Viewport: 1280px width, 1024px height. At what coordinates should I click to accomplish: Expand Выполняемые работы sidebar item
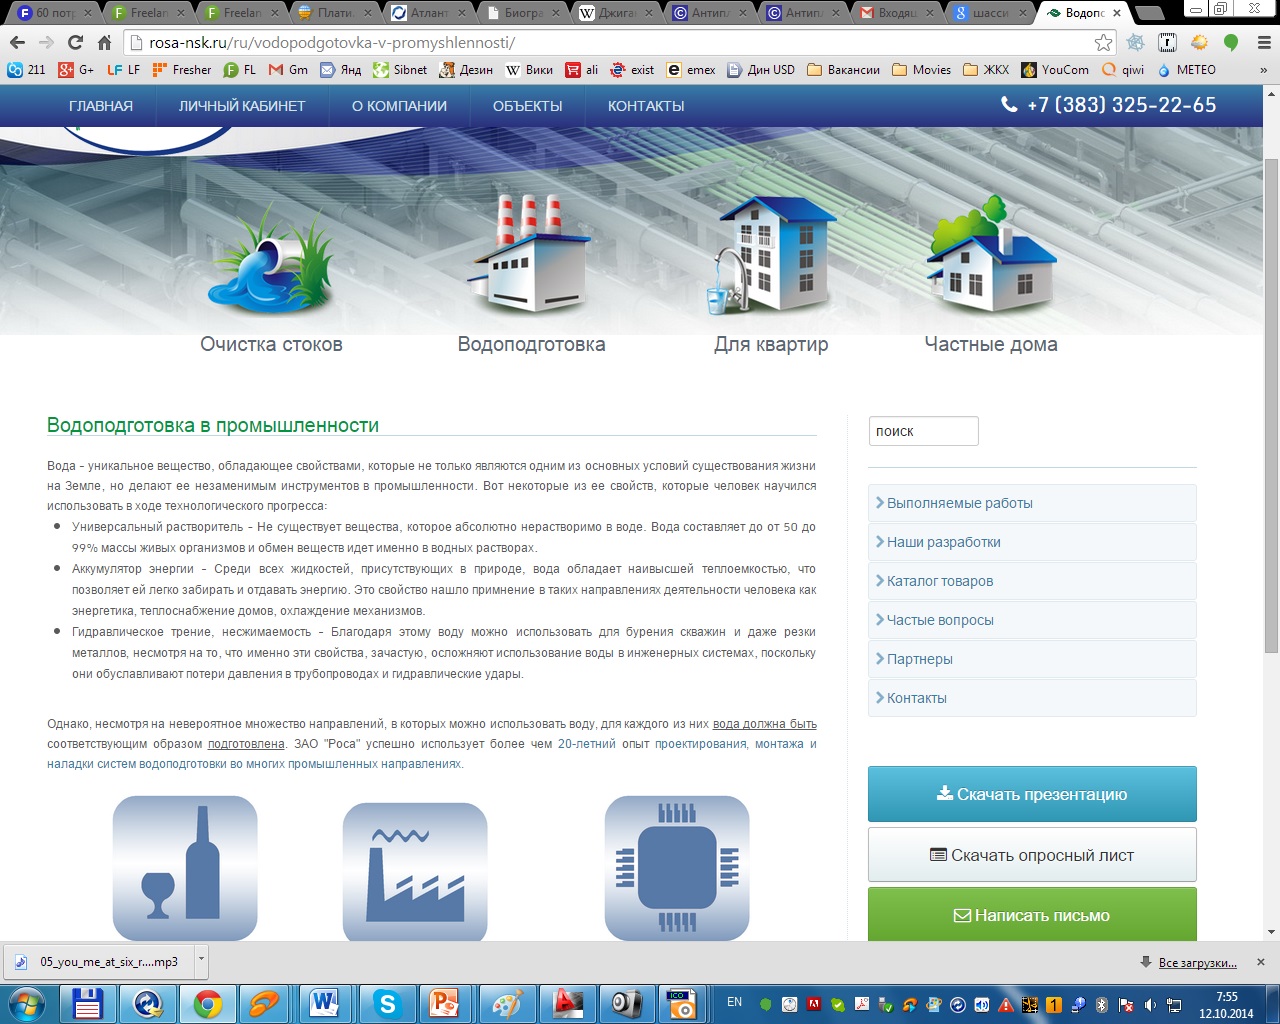point(1032,503)
